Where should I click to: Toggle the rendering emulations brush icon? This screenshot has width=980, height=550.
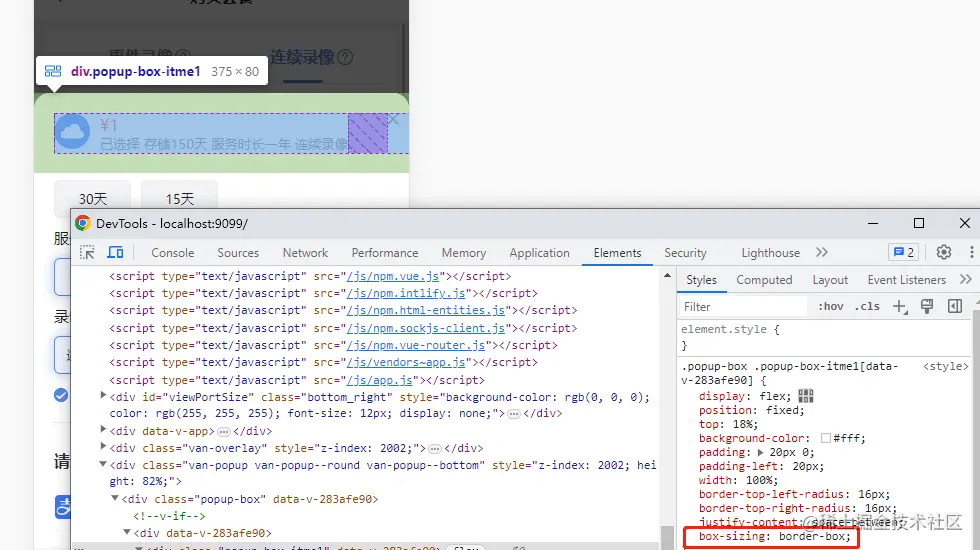tap(927, 306)
